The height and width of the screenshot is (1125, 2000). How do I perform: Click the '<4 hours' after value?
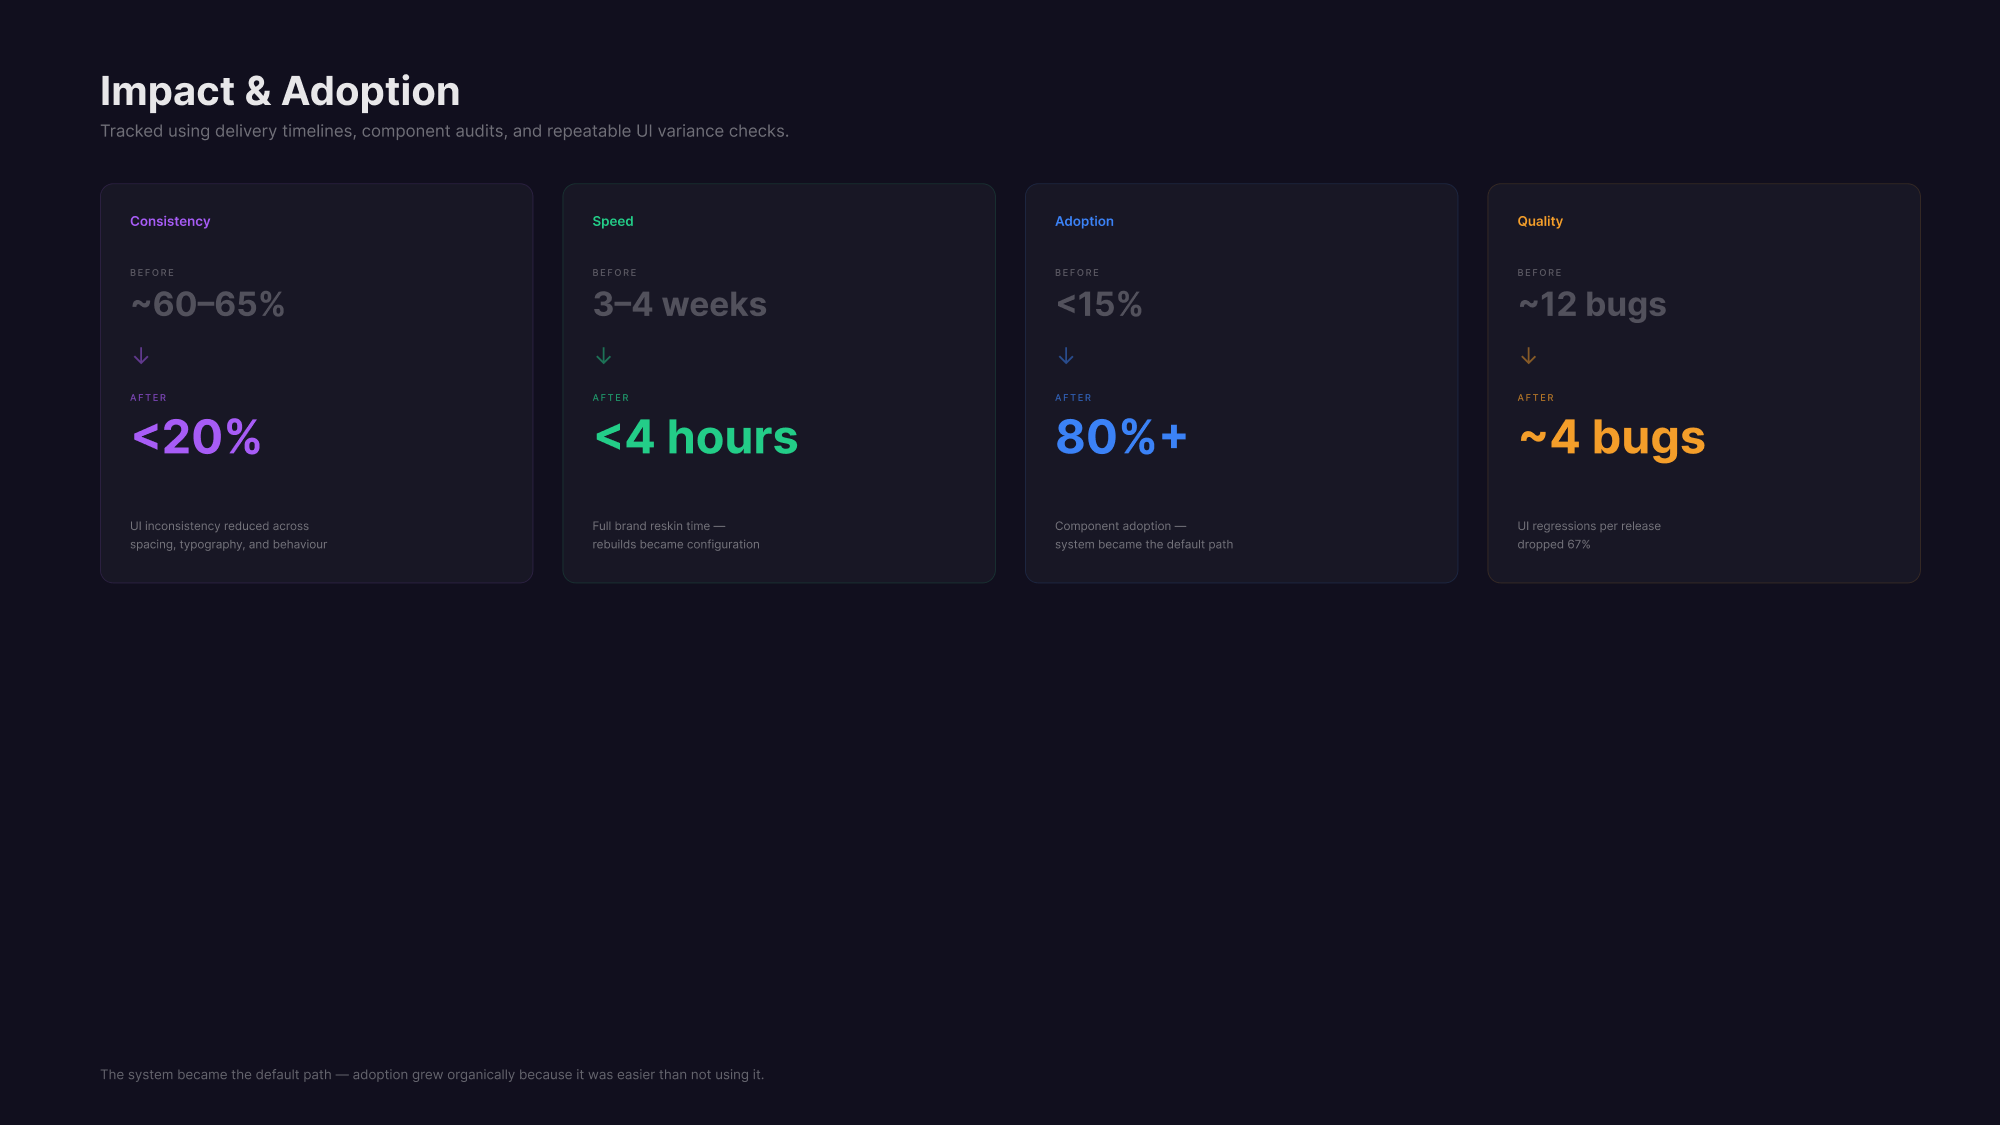click(696, 437)
